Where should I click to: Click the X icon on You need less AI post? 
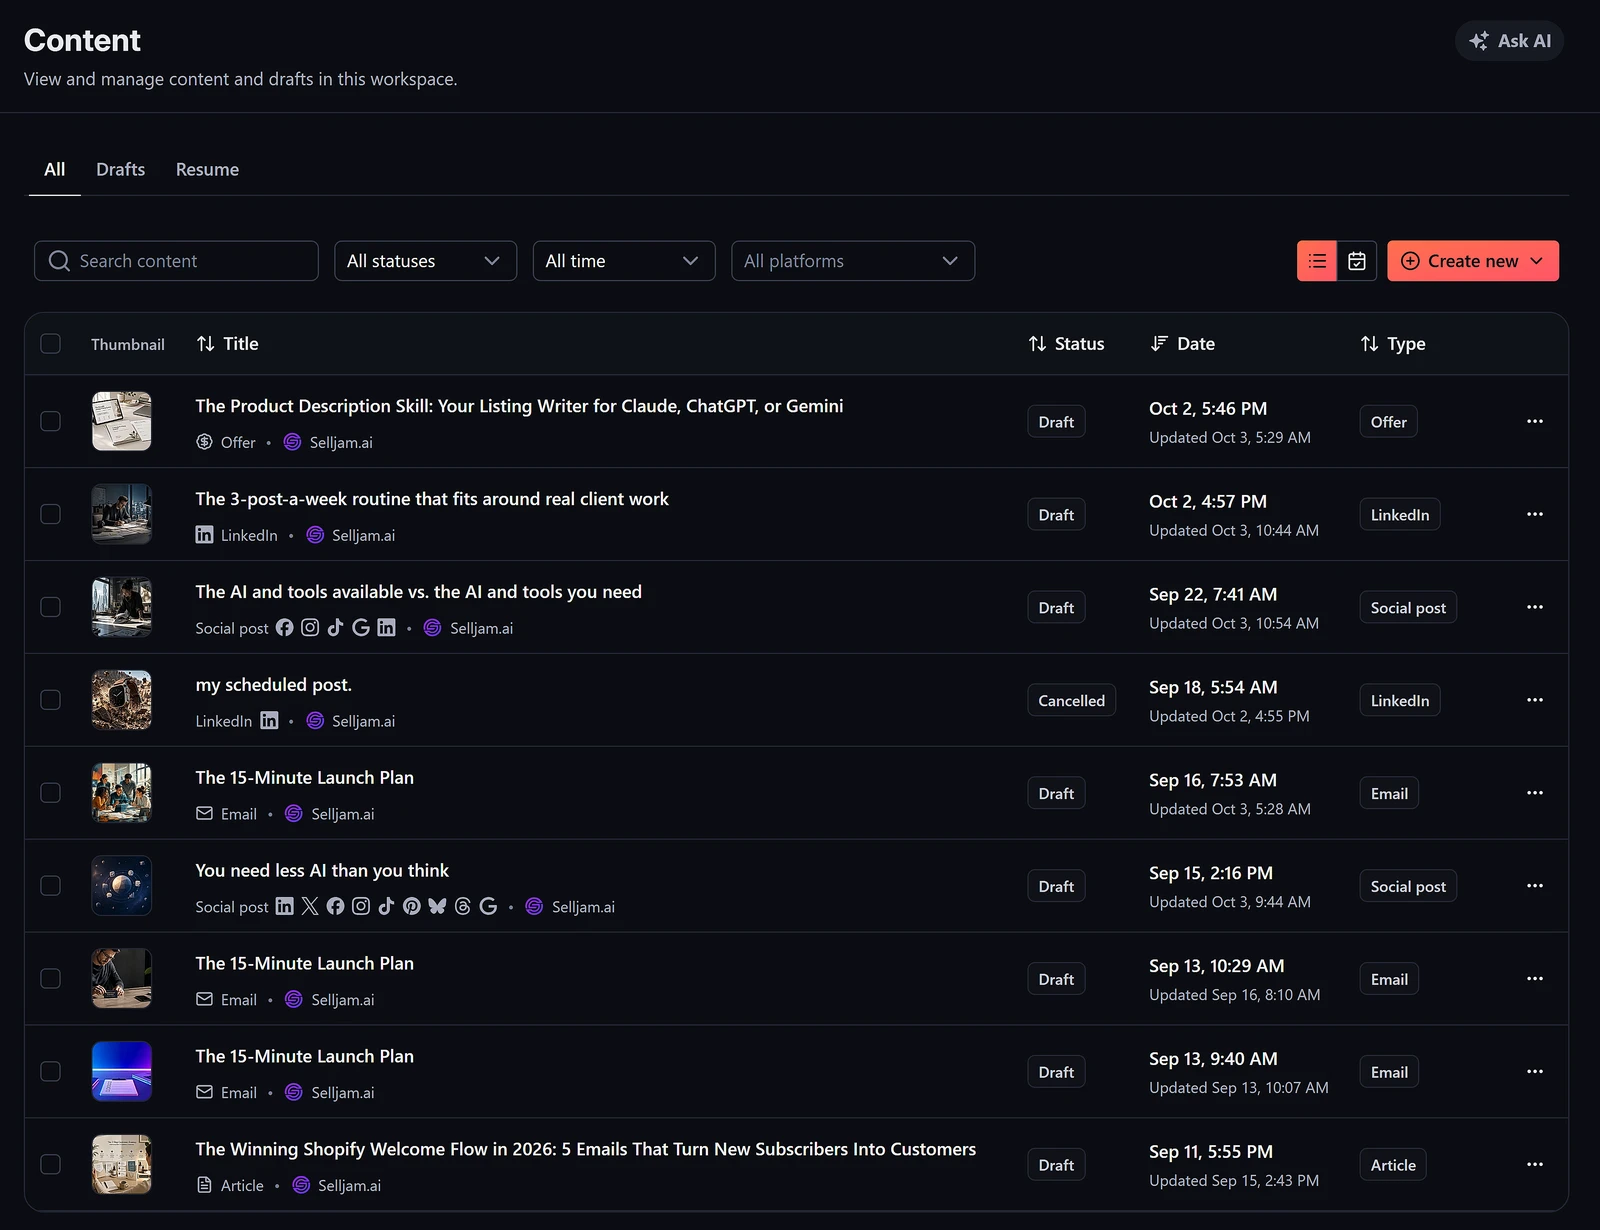pyautogui.click(x=310, y=906)
